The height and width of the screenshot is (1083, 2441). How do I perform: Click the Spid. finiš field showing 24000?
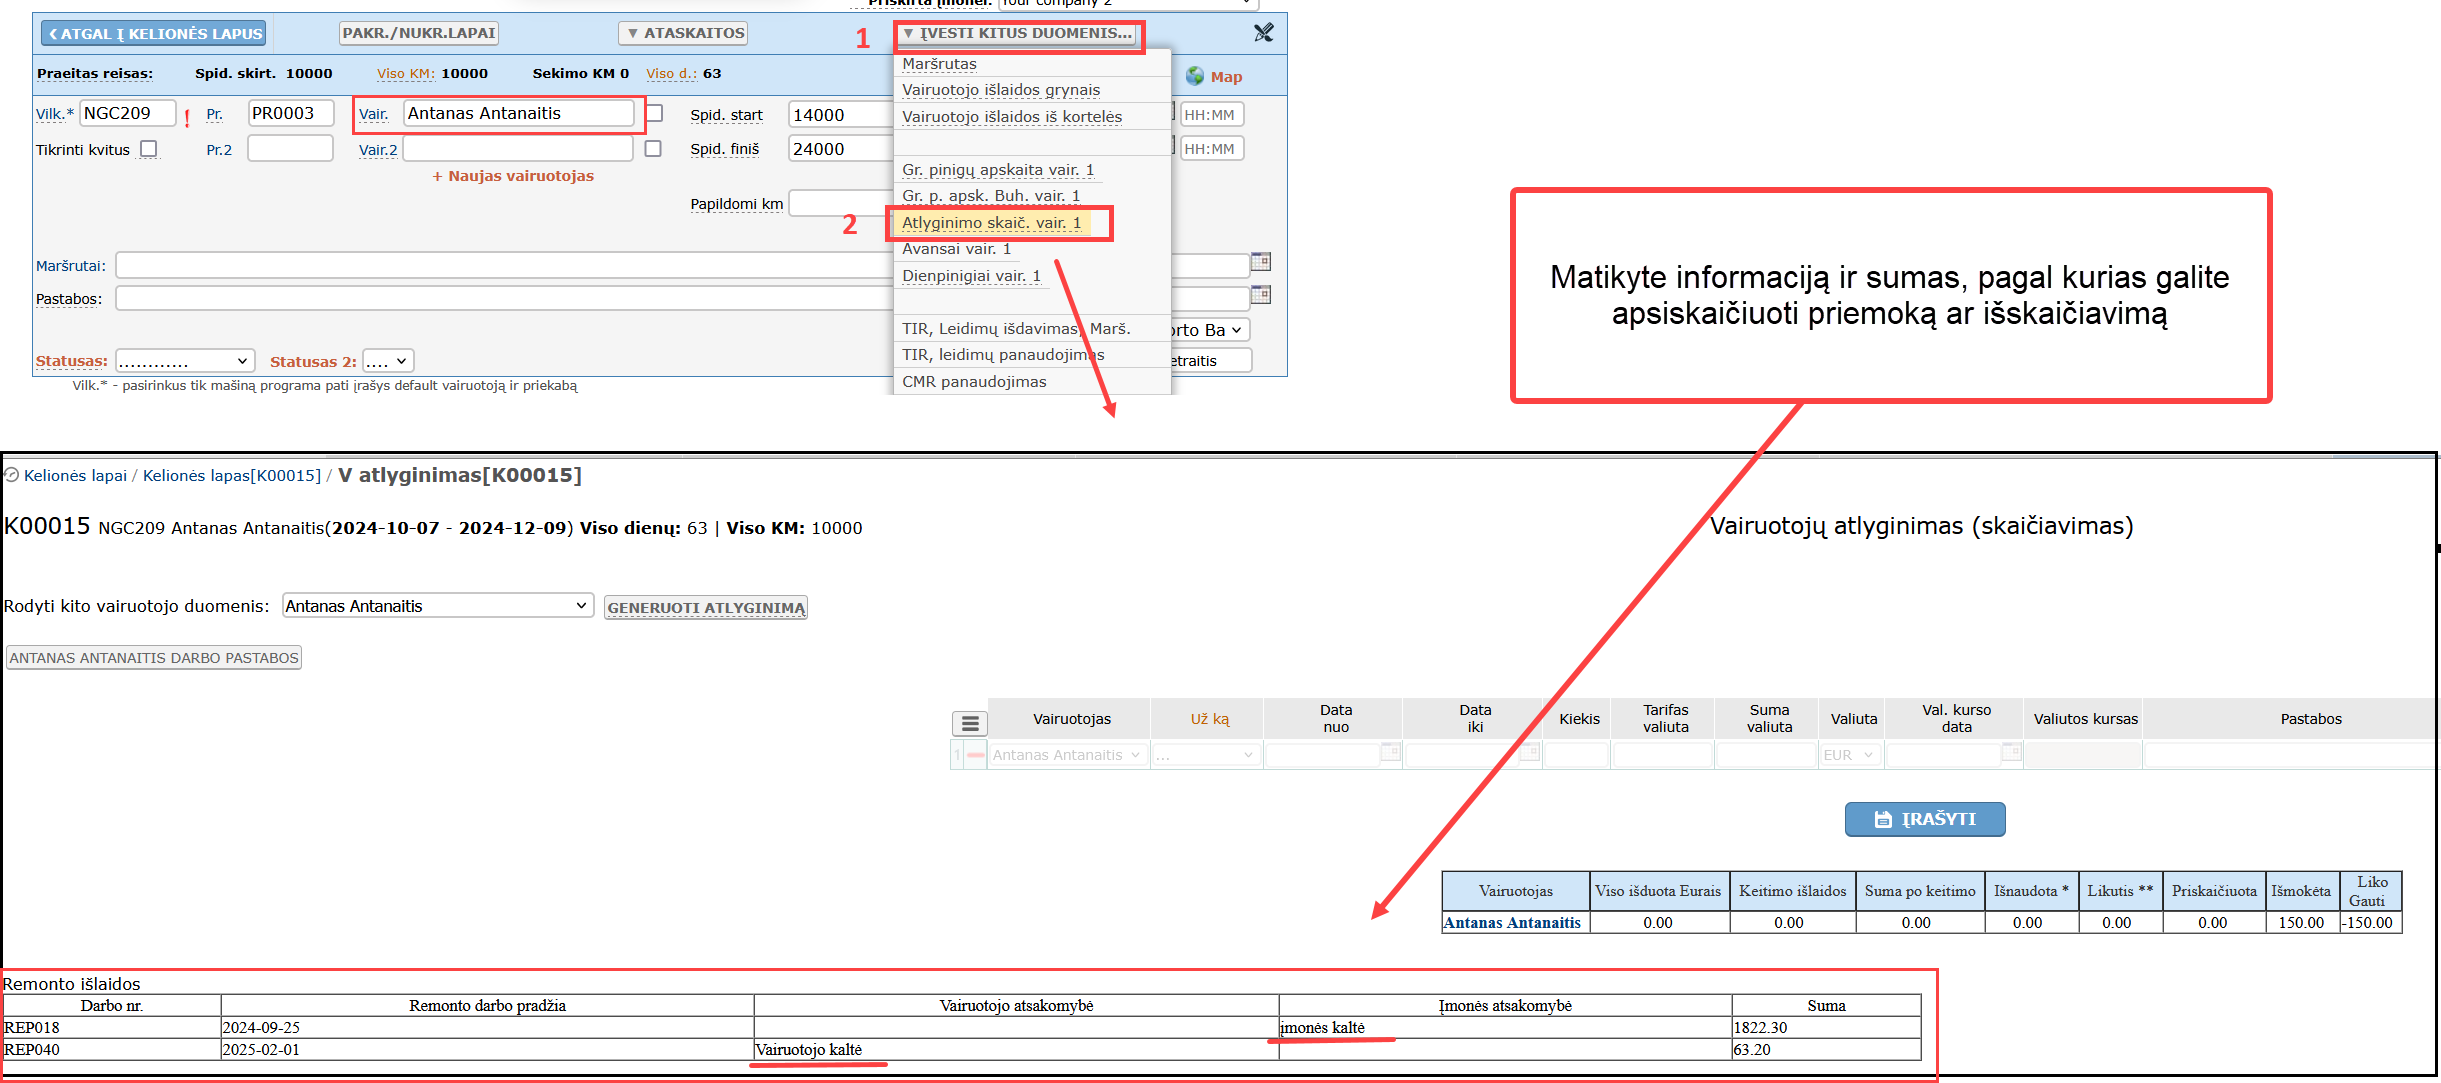click(840, 149)
